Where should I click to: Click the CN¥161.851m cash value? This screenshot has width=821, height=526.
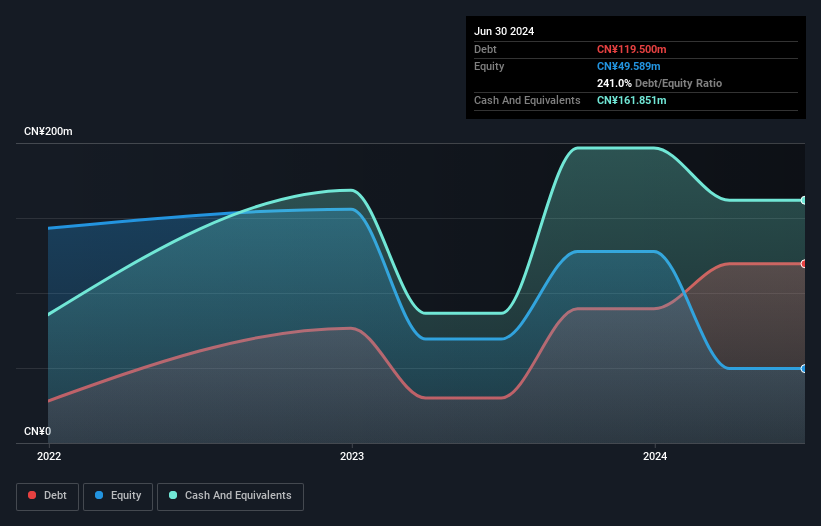pyautogui.click(x=631, y=100)
